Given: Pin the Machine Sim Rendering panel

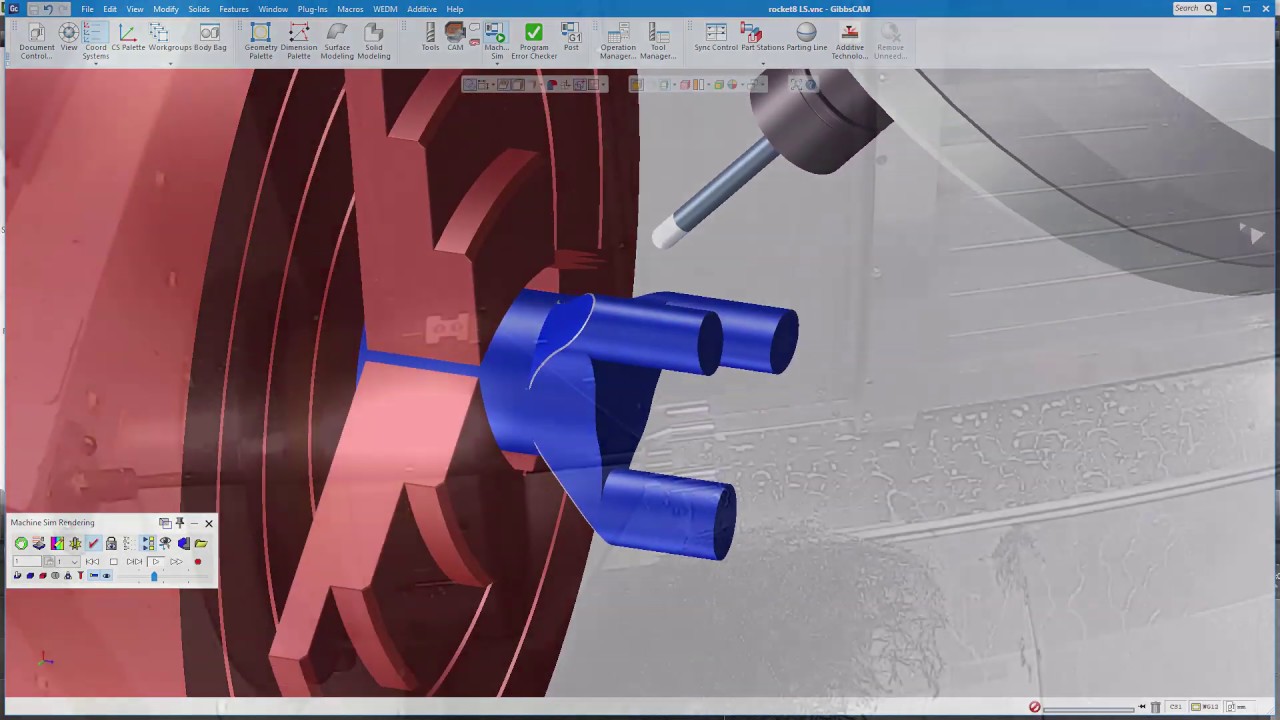Looking at the screenshot, I should [180, 523].
